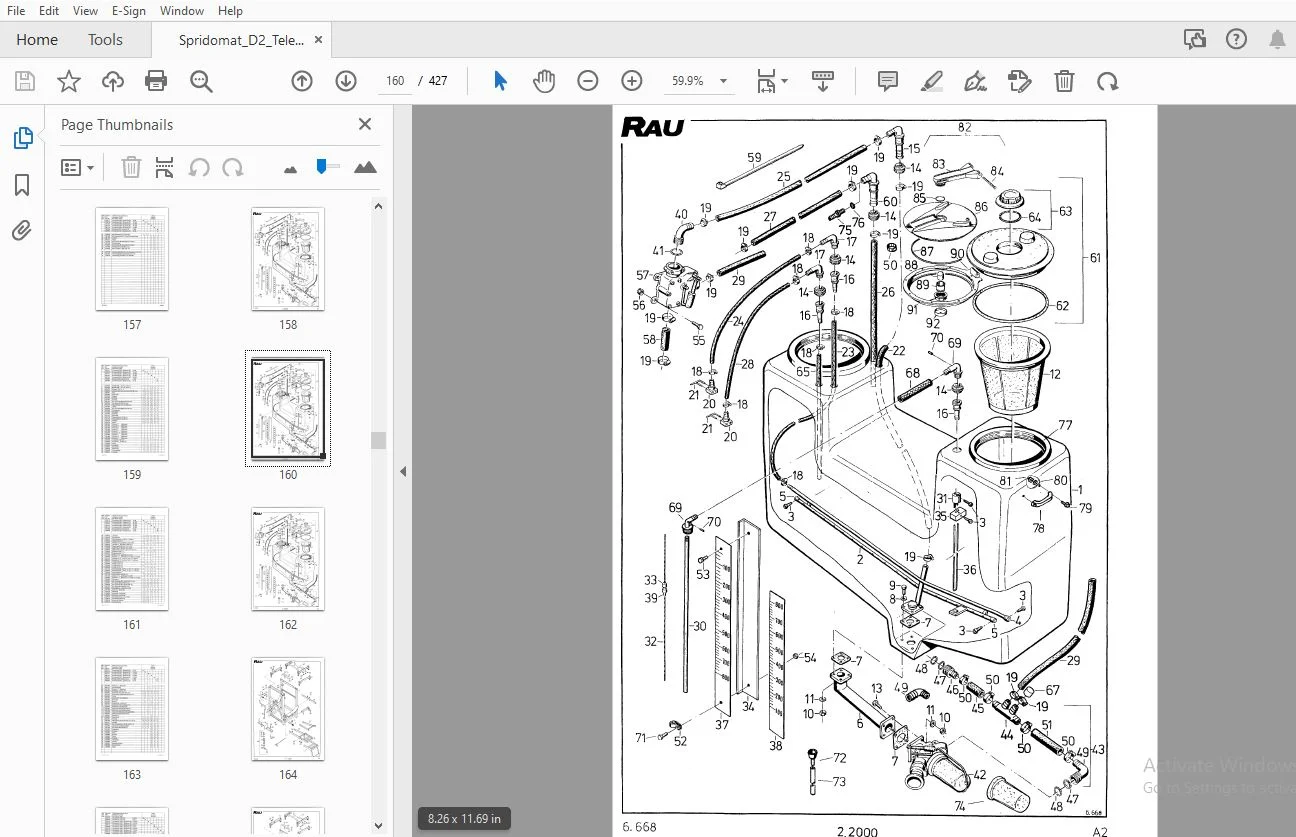The width and height of the screenshot is (1296, 837).
Task: Select page 161 thumbnail
Action: [132, 559]
